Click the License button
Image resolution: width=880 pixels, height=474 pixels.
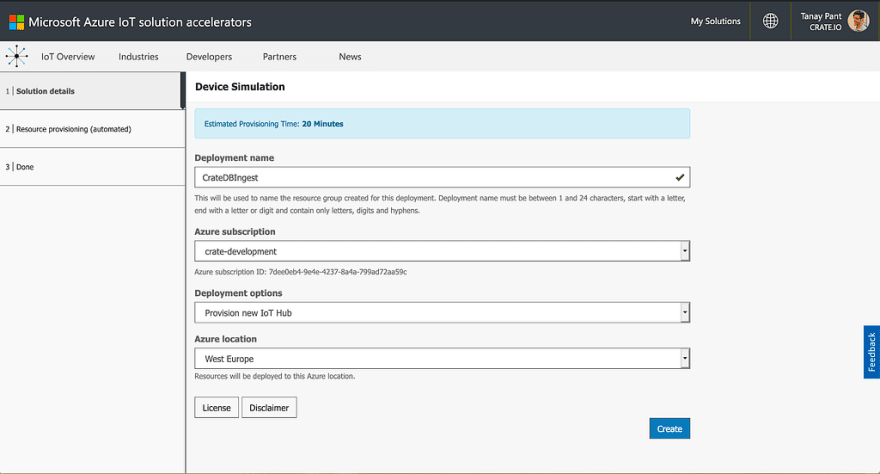click(x=217, y=408)
